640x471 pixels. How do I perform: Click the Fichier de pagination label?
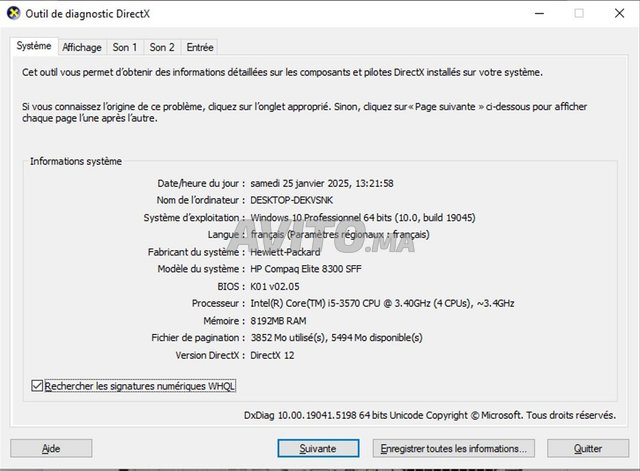pos(198,338)
